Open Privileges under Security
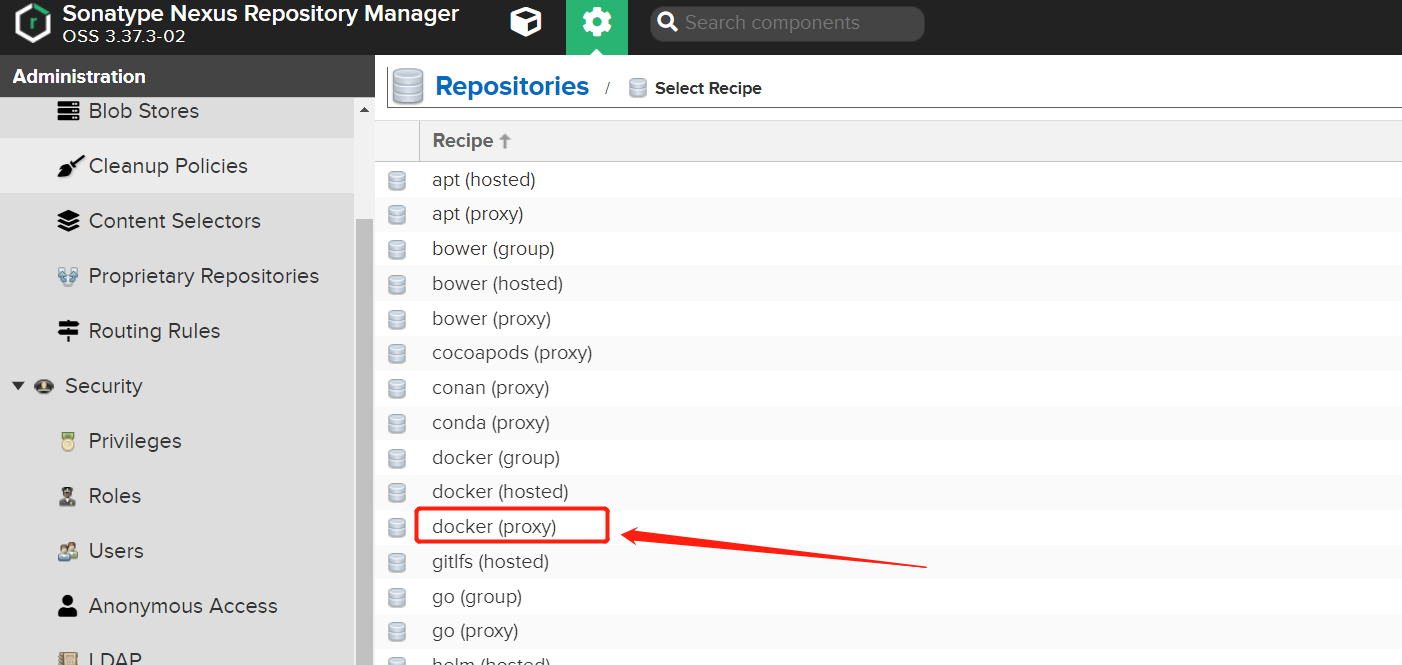Screen dimensions: 1402x665 tap(135, 441)
